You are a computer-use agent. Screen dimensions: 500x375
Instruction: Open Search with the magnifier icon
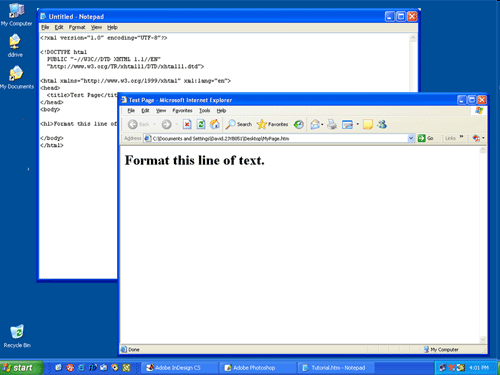pyautogui.click(x=239, y=124)
